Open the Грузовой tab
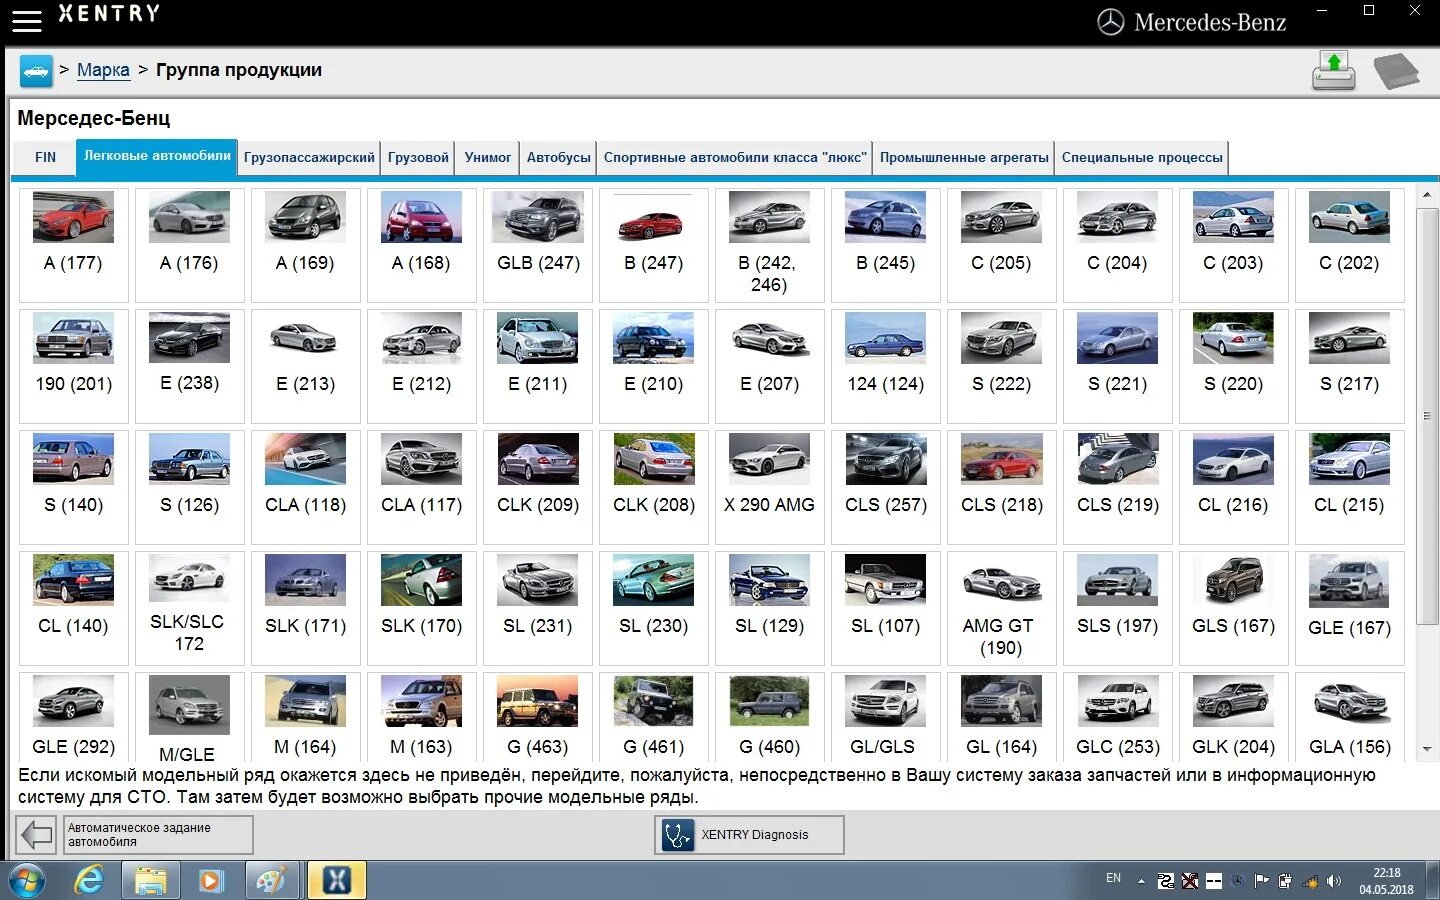Viewport: 1440px width, 900px height. (x=418, y=158)
